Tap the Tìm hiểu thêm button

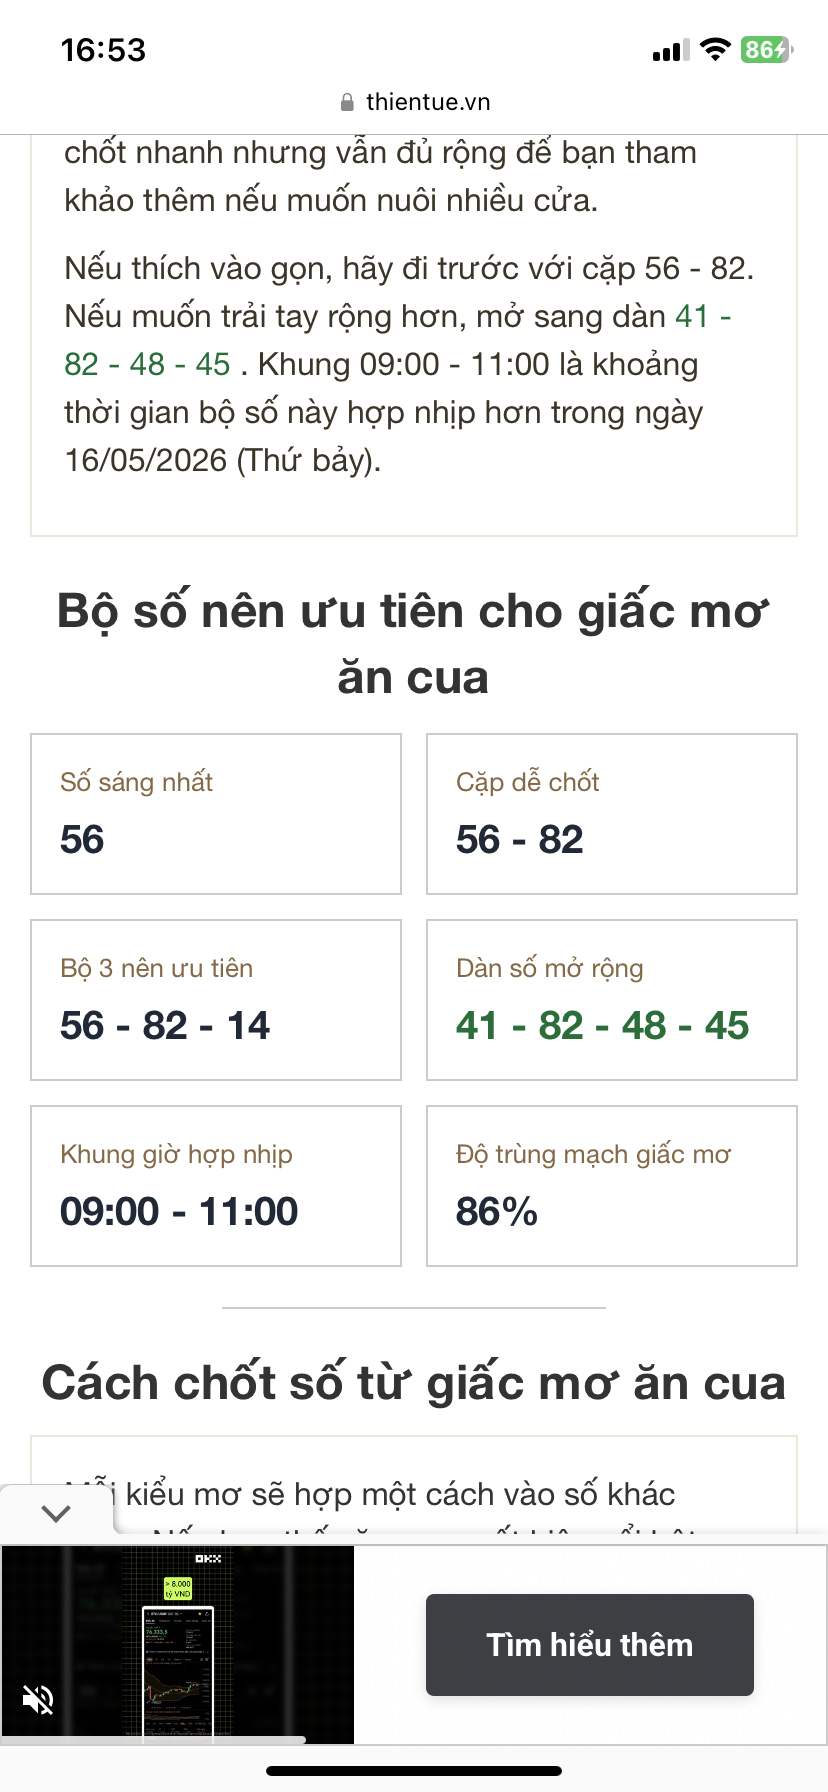tap(590, 1645)
